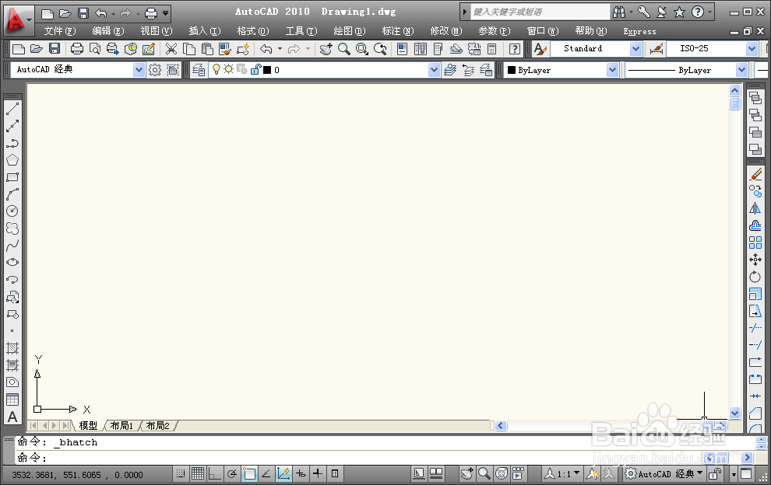
Task: Toggle Object Snap Tracking in status bar
Action: point(266,474)
